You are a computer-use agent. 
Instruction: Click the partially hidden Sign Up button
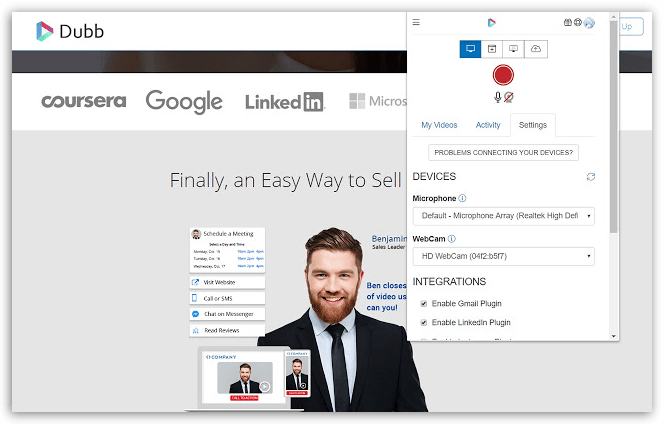pyautogui.click(x=631, y=27)
